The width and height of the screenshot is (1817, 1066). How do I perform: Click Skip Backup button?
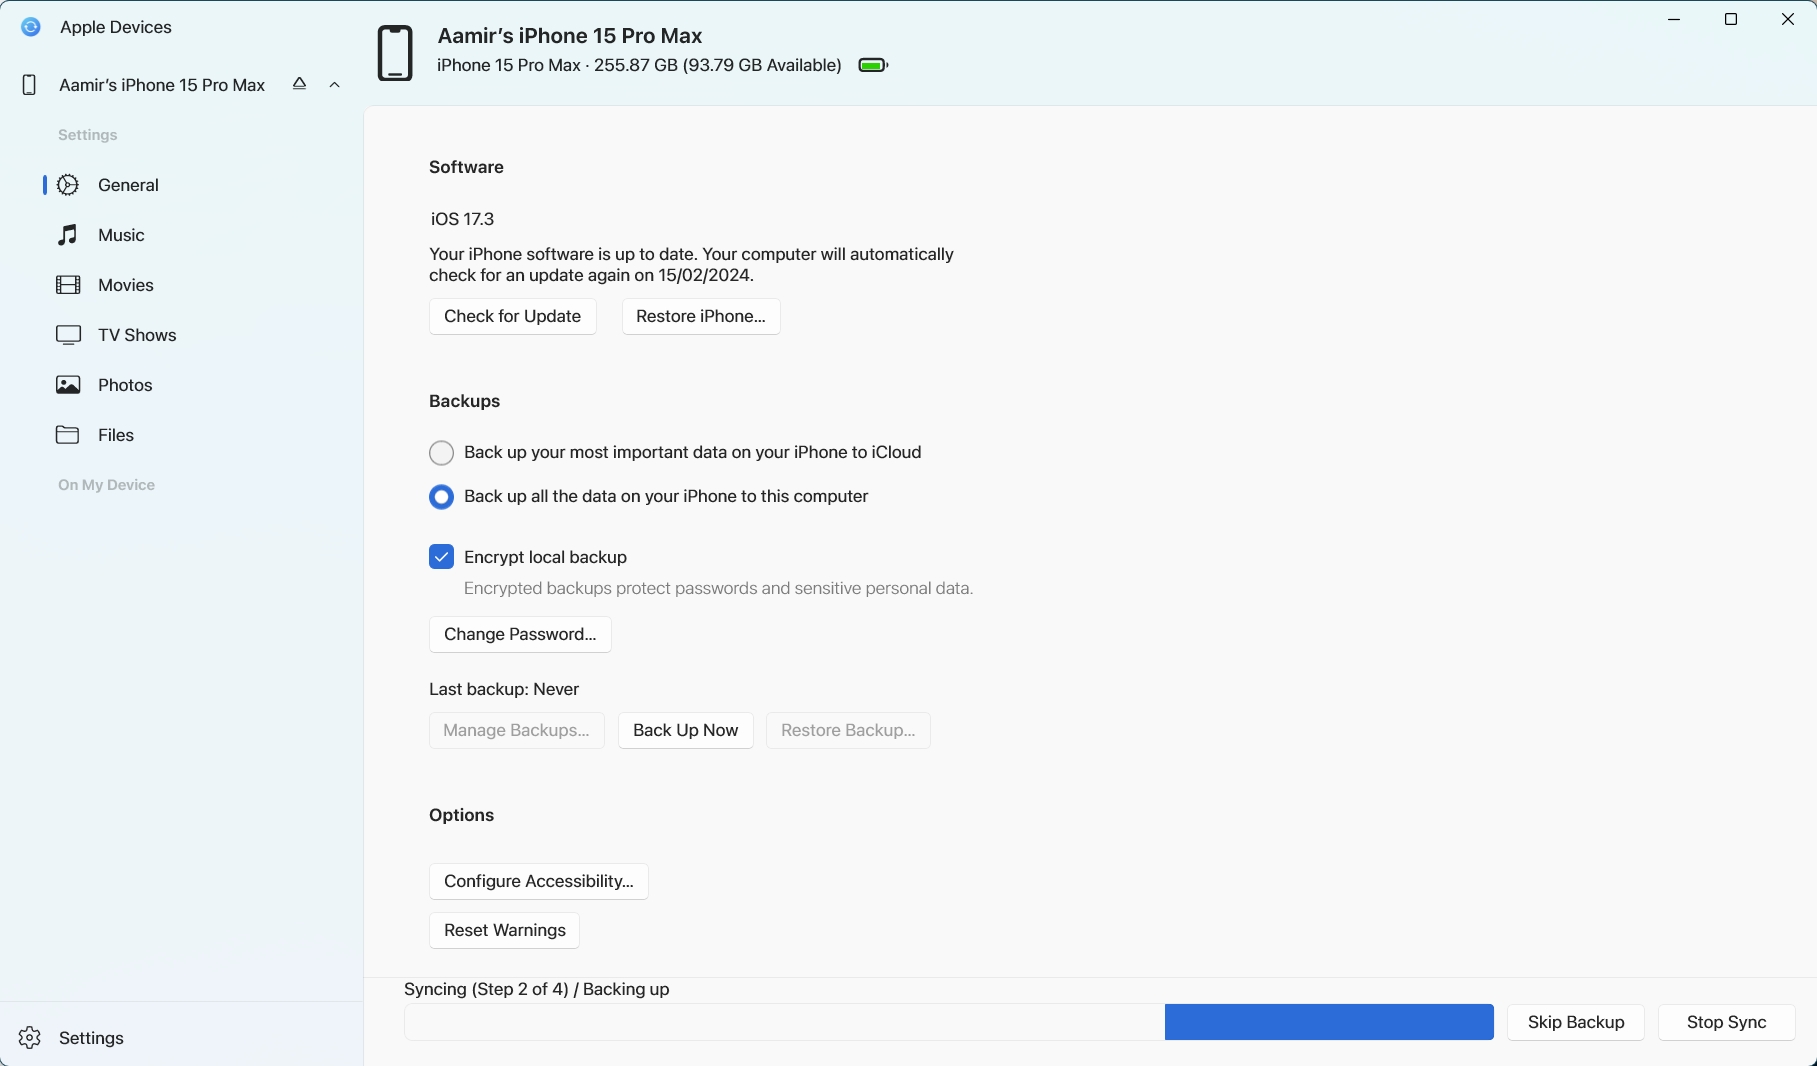pos(1576,1022)
